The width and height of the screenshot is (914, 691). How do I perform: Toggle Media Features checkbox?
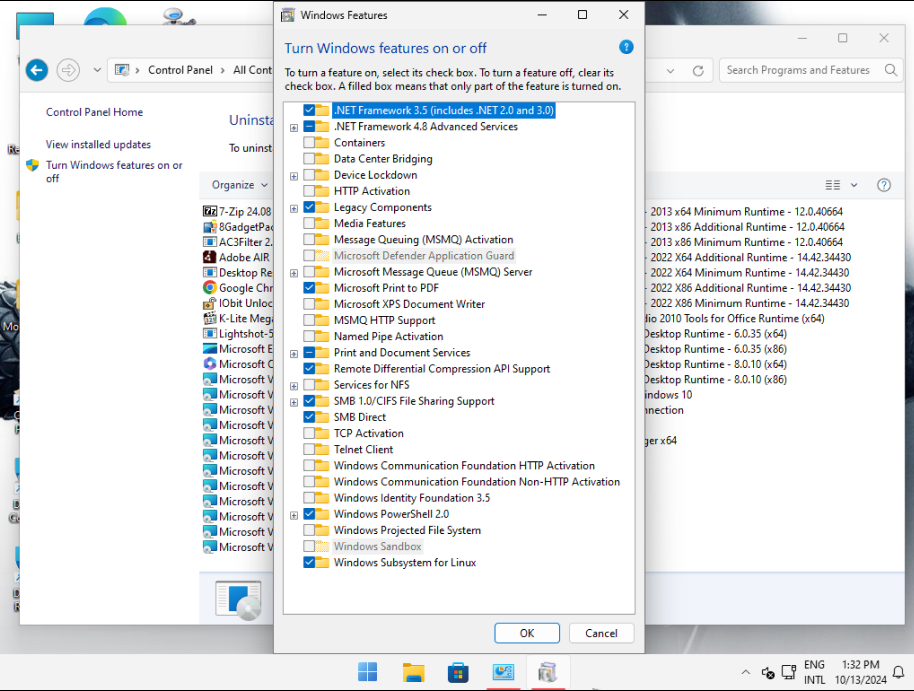point(309,223)
